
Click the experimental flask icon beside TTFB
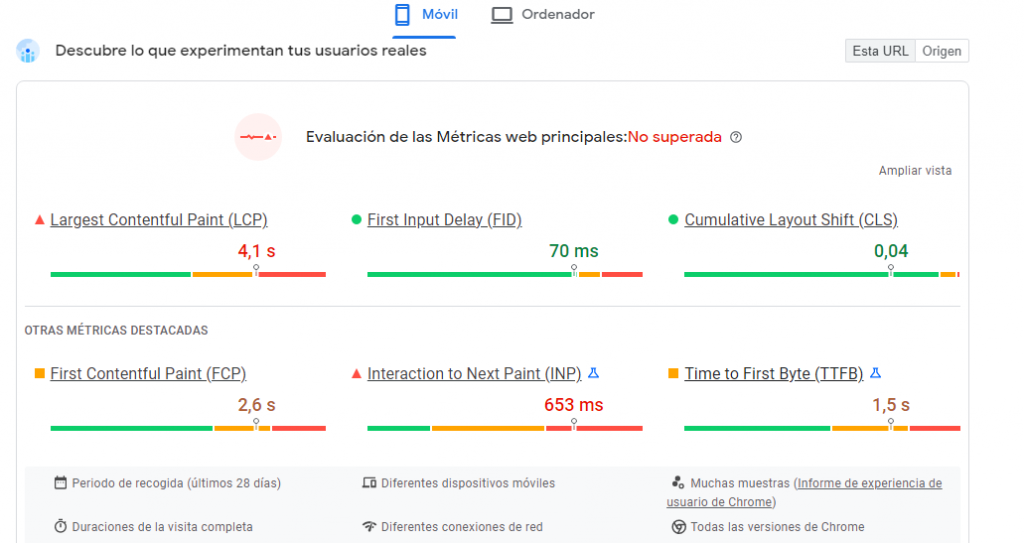pyautogui.click(x=875, y=373)
